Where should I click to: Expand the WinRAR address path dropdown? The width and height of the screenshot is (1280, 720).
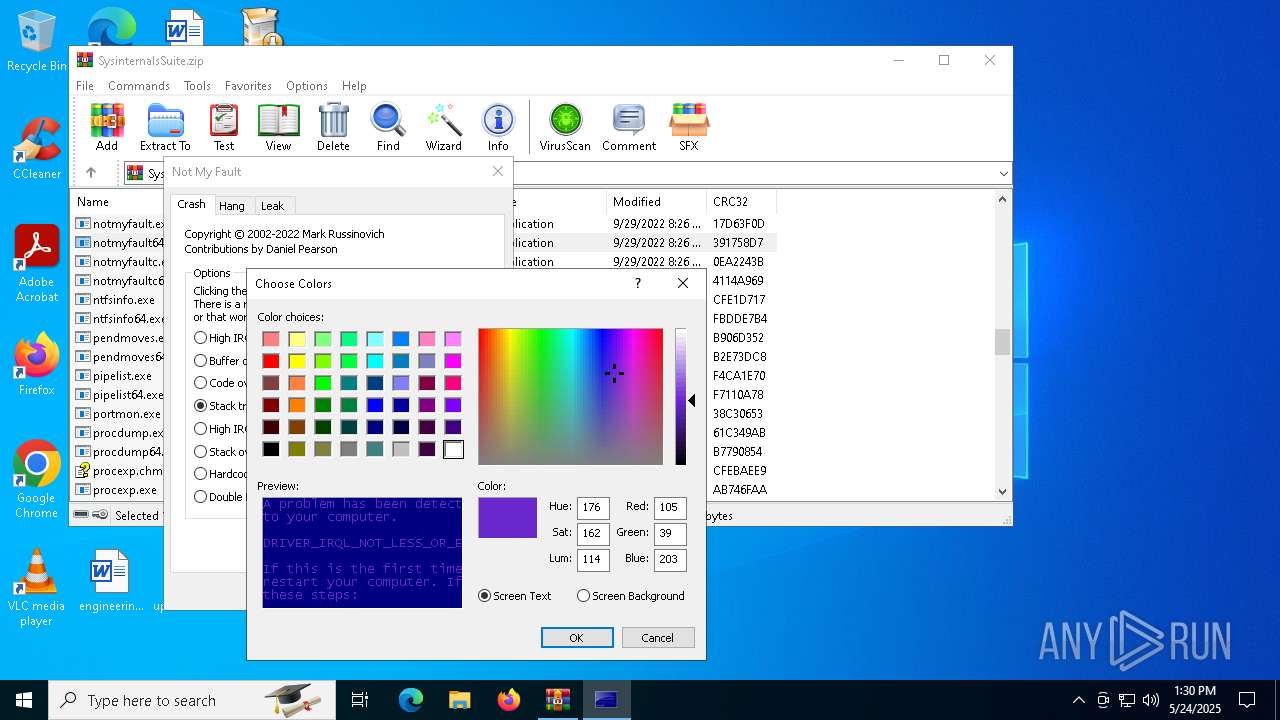point(1003,174)
